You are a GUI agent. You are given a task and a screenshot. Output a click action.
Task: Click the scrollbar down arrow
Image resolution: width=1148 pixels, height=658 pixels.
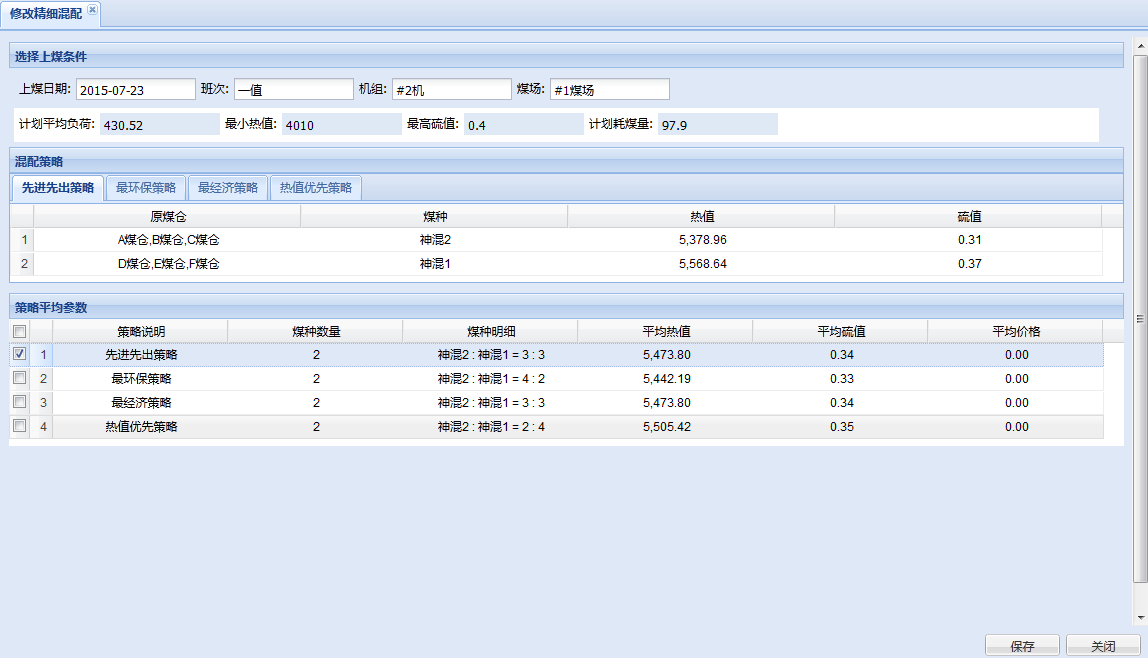(1140, 618)
